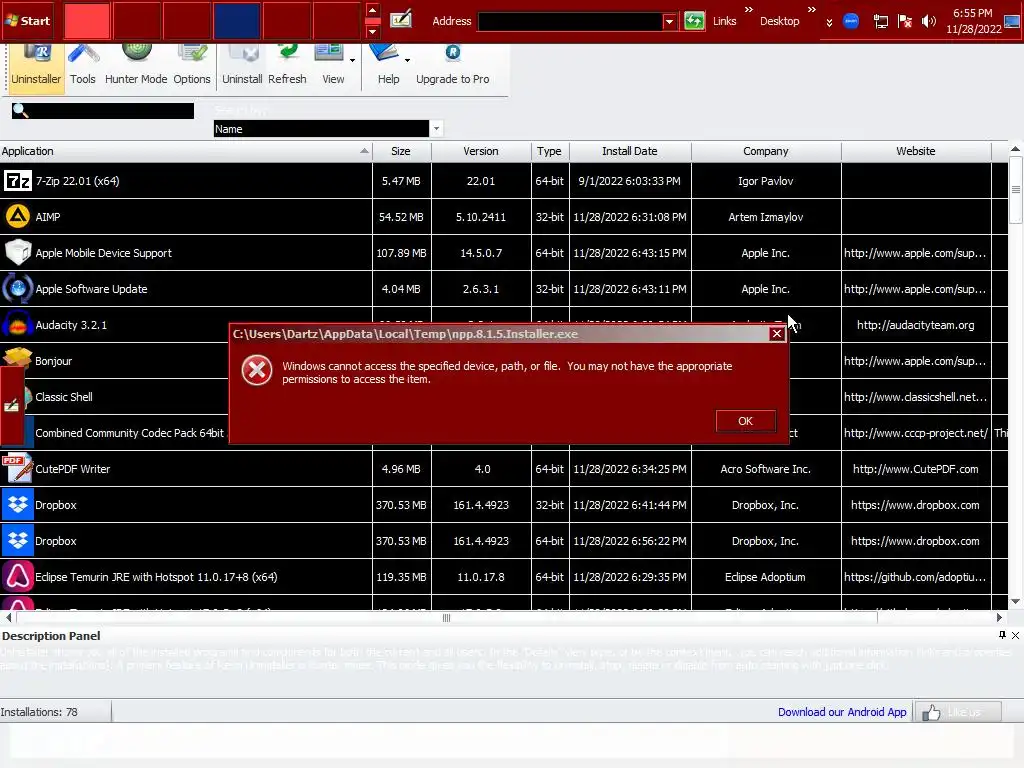Open the Windows Start menu
The image size is (1024, 768).
(x=27, y=21)
